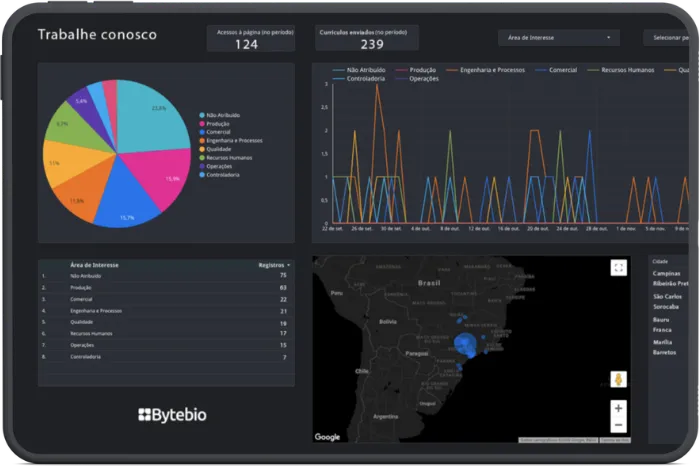Click the Brasil label on the map
The image size is (700, 466).
click(x=429, y=283)
